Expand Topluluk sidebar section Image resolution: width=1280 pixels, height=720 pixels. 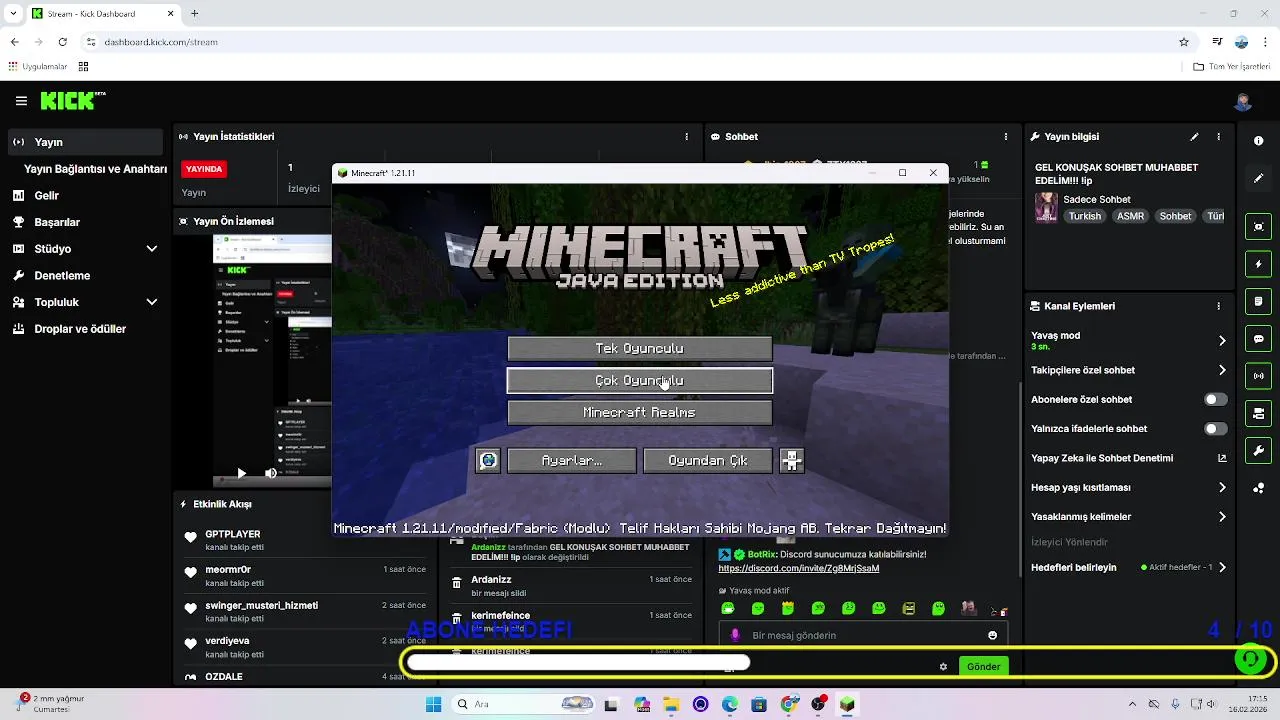tap(152, 302)
